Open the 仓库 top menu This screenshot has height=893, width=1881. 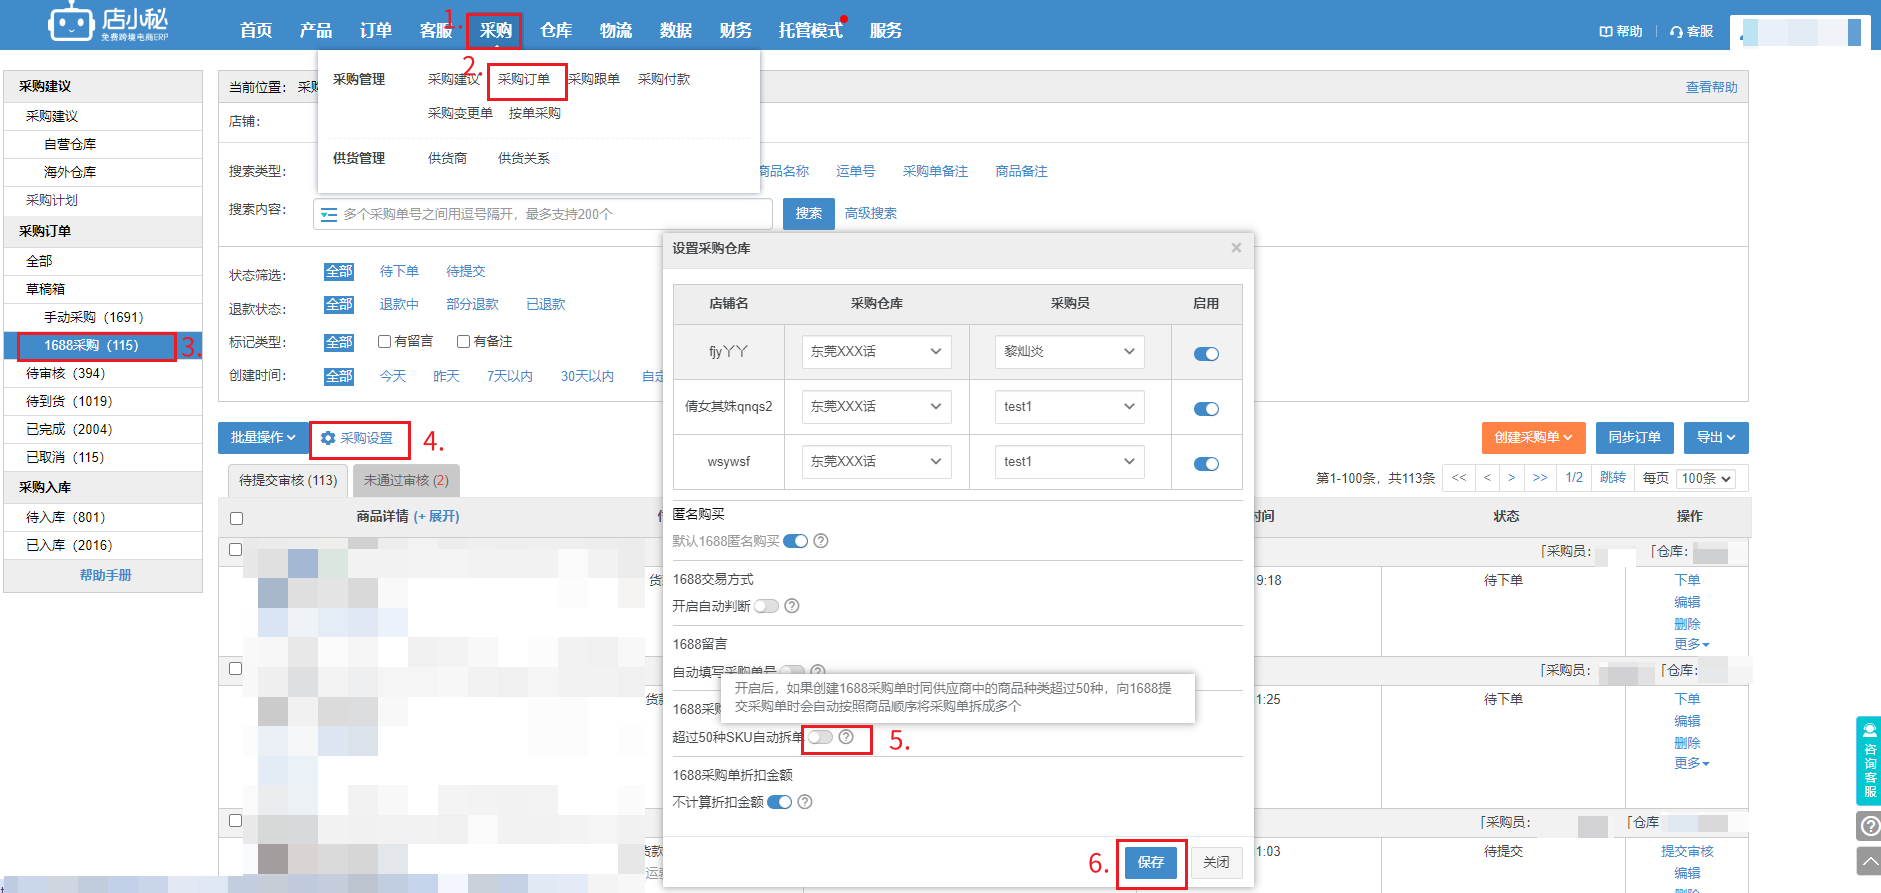(x=556, y=30)
